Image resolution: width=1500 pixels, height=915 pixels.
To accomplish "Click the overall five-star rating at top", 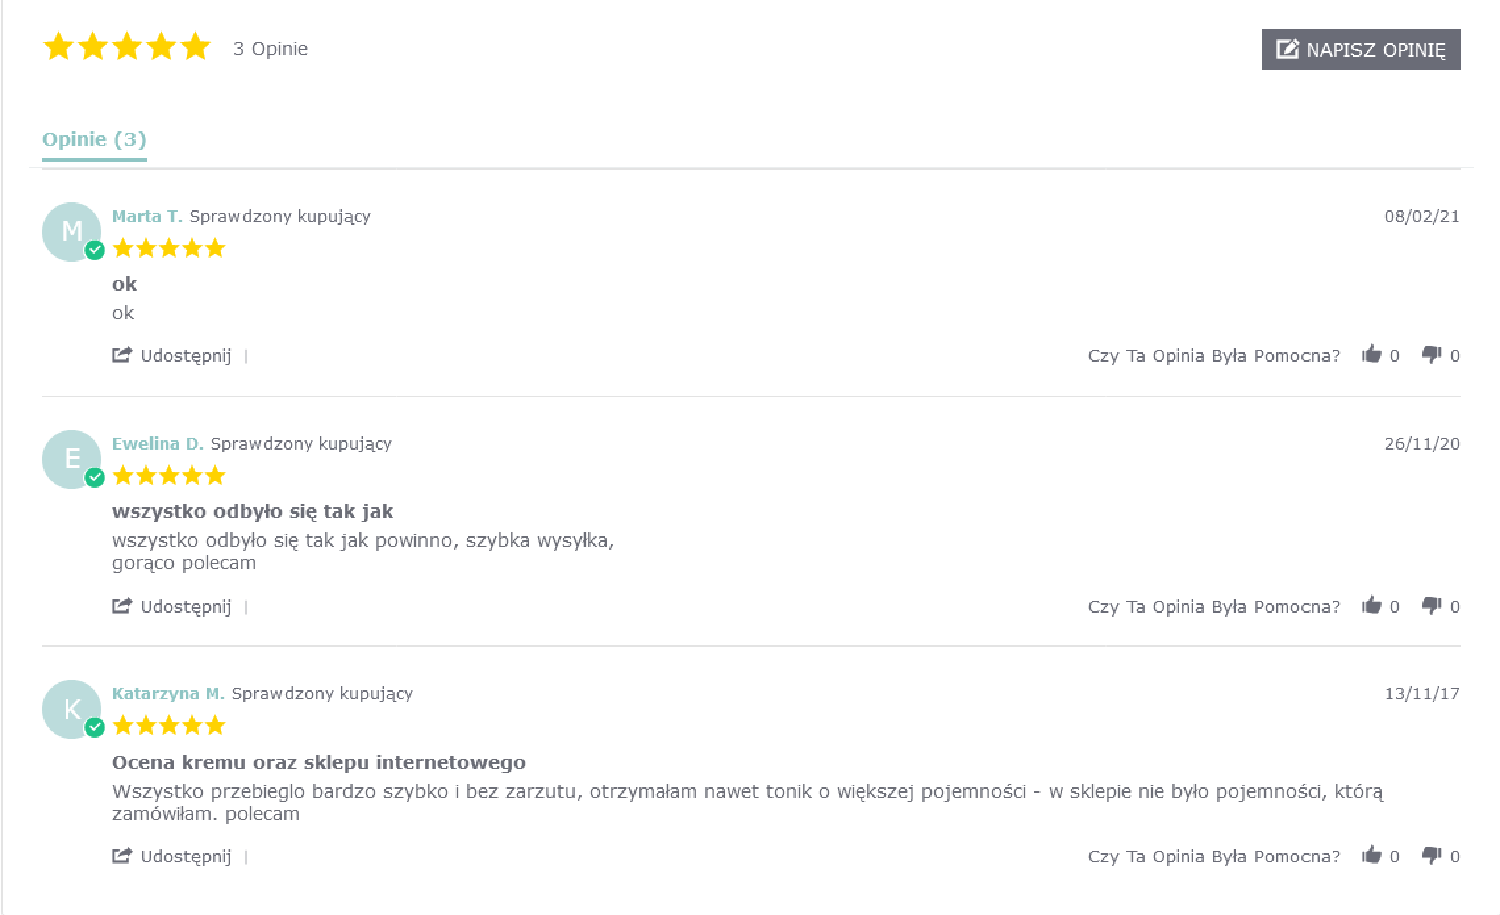I will point(127,47).
